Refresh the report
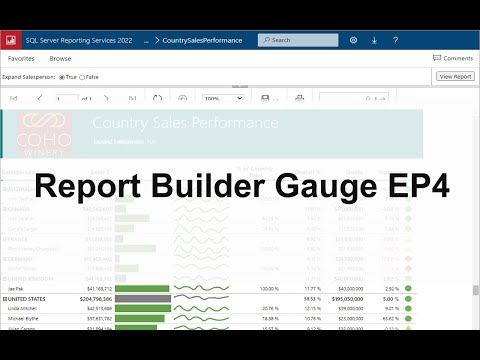 [x=157, y=98]
